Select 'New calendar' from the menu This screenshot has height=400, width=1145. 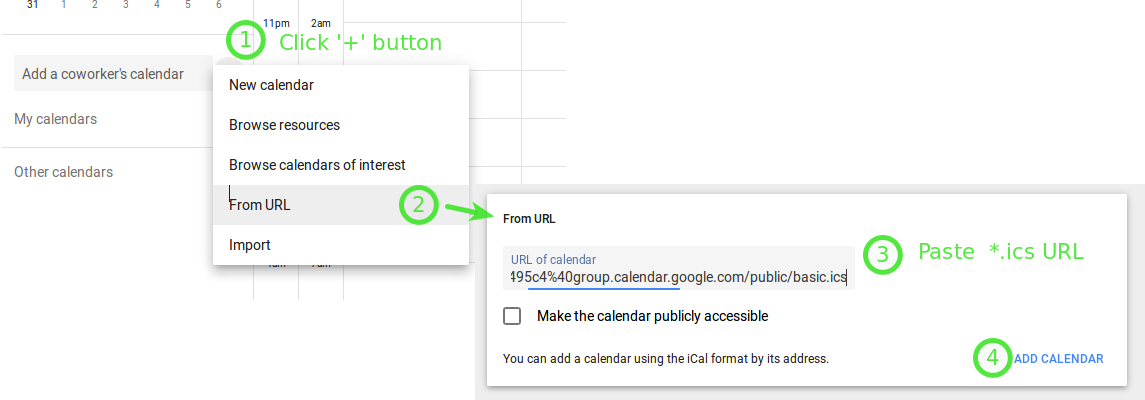click(x=272, y=85)
